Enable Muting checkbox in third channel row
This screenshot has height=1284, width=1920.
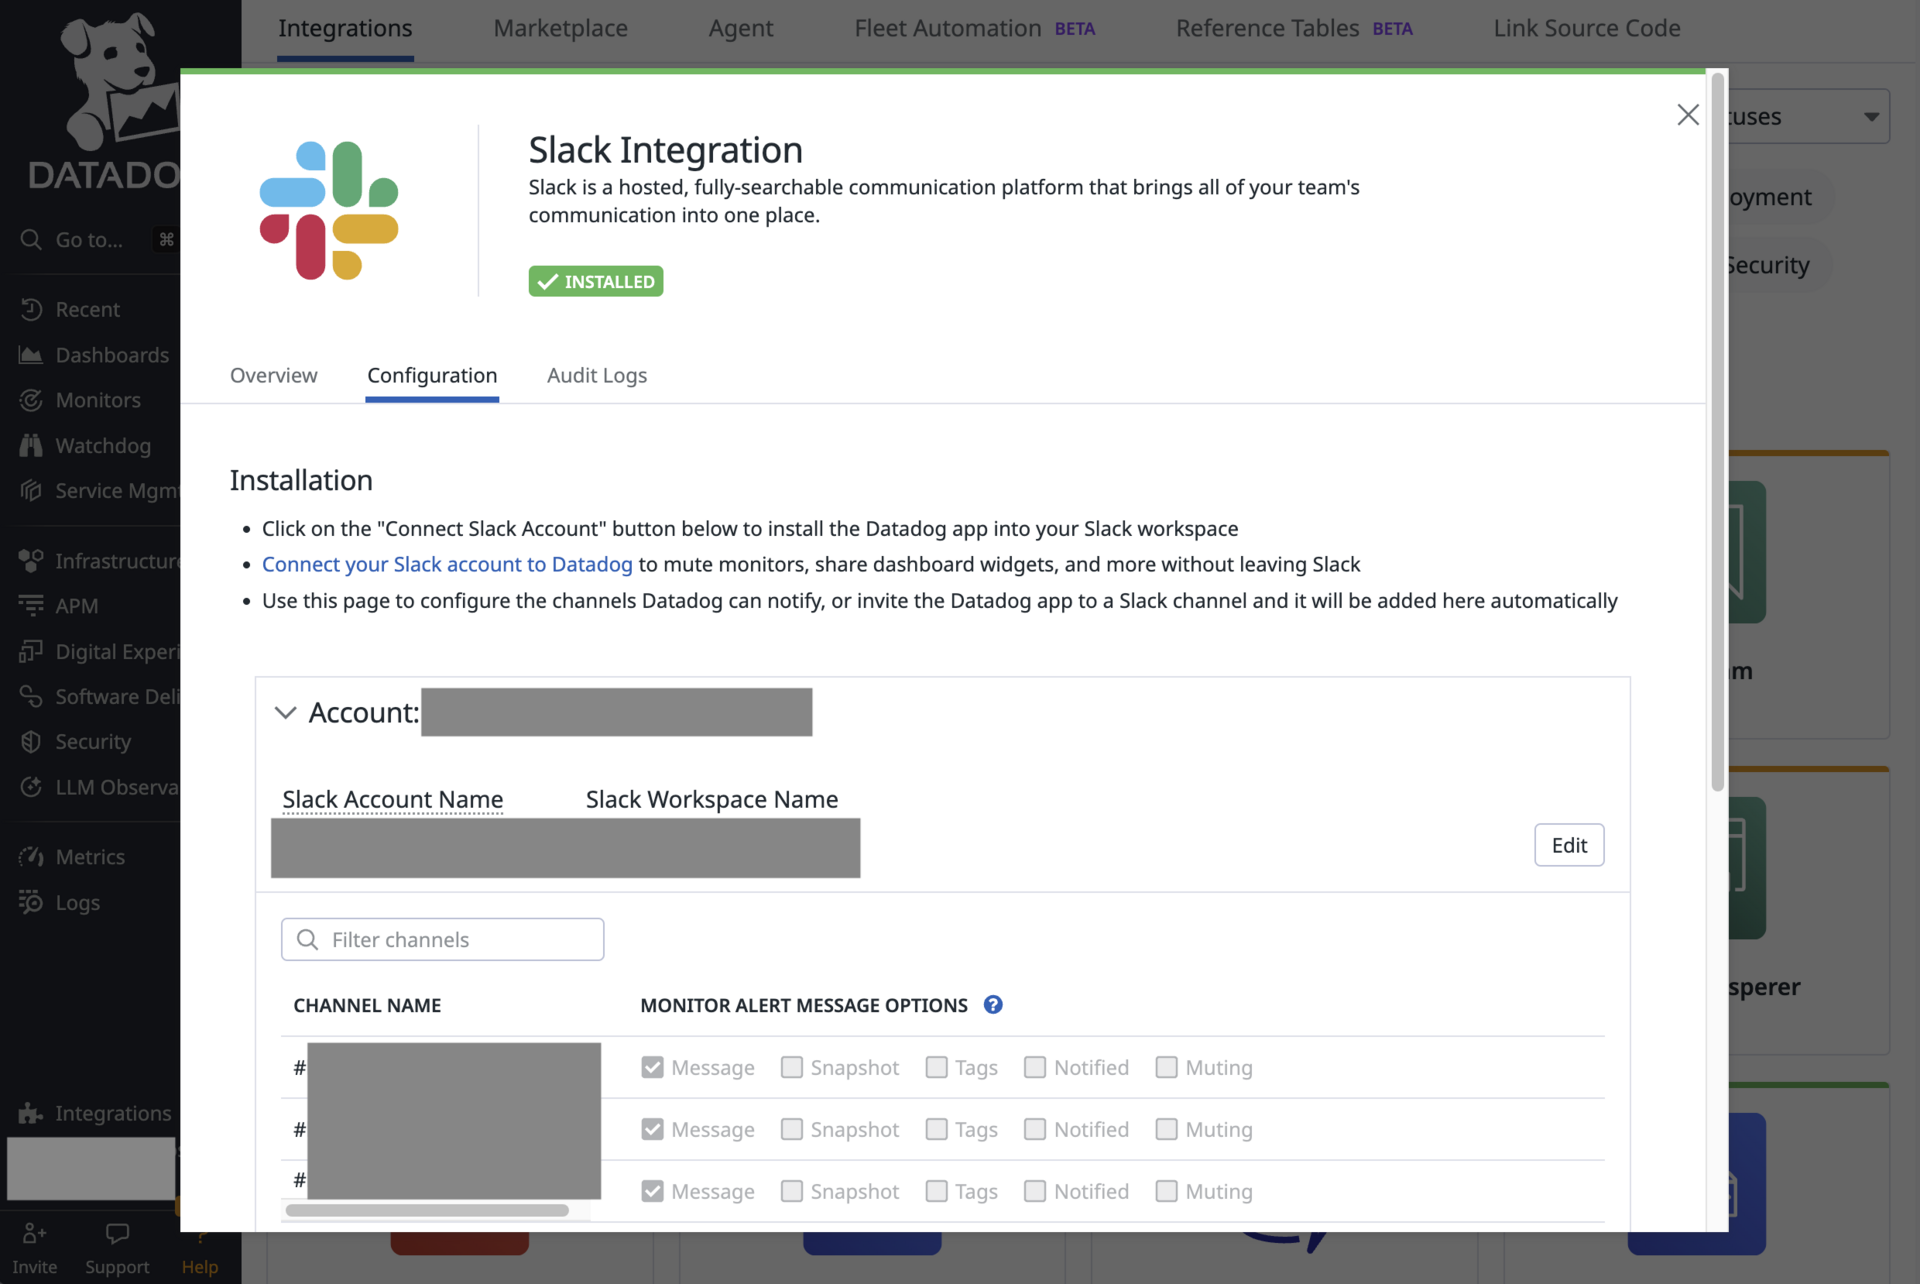[1166, 1191]
